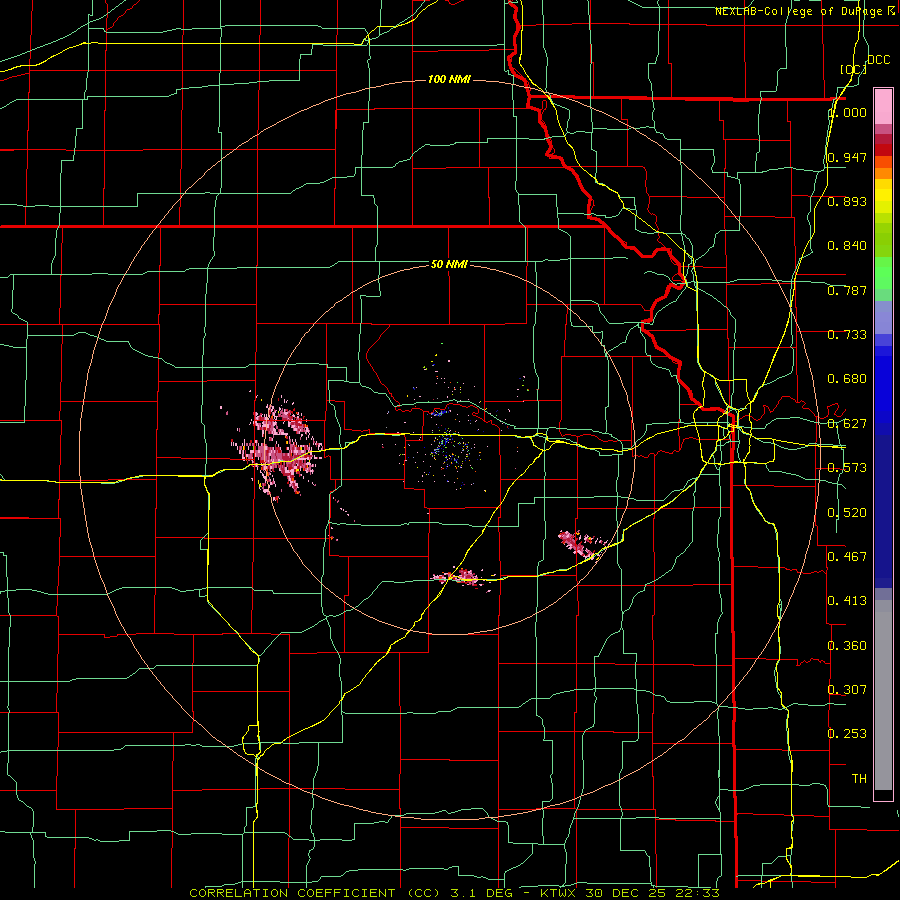Click the 0.307 legend value
The image size is (900, 900).
pyautogui.click(x=847, y=689)
